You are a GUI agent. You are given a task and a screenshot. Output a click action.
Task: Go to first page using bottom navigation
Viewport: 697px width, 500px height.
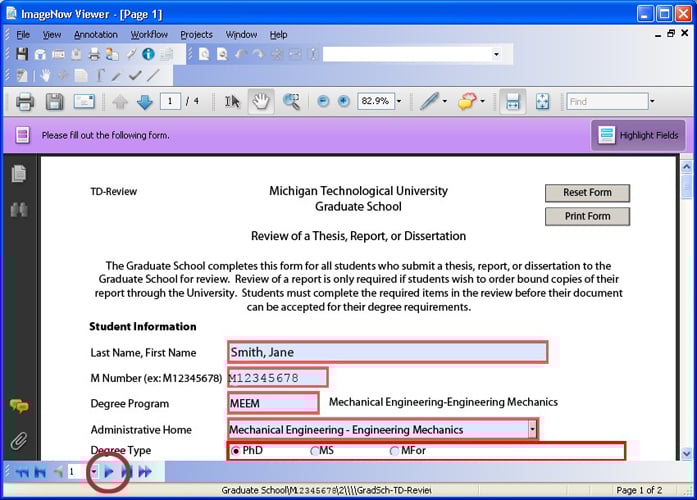tap(40, 472)
